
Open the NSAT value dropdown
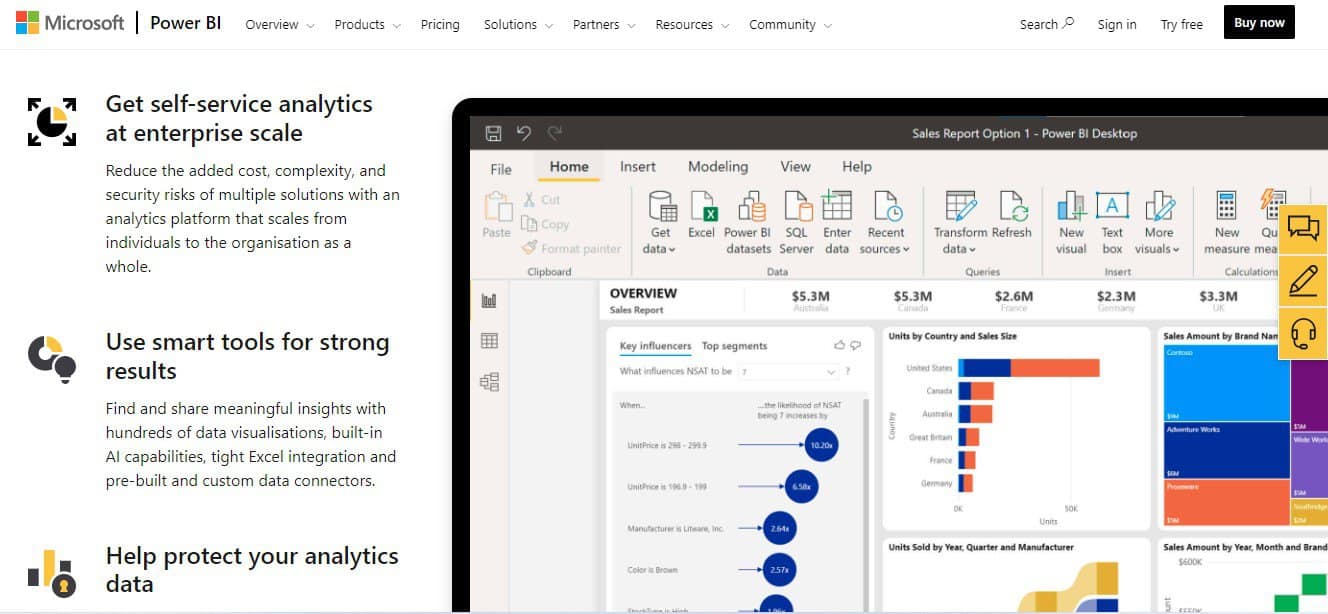(788, 371)
